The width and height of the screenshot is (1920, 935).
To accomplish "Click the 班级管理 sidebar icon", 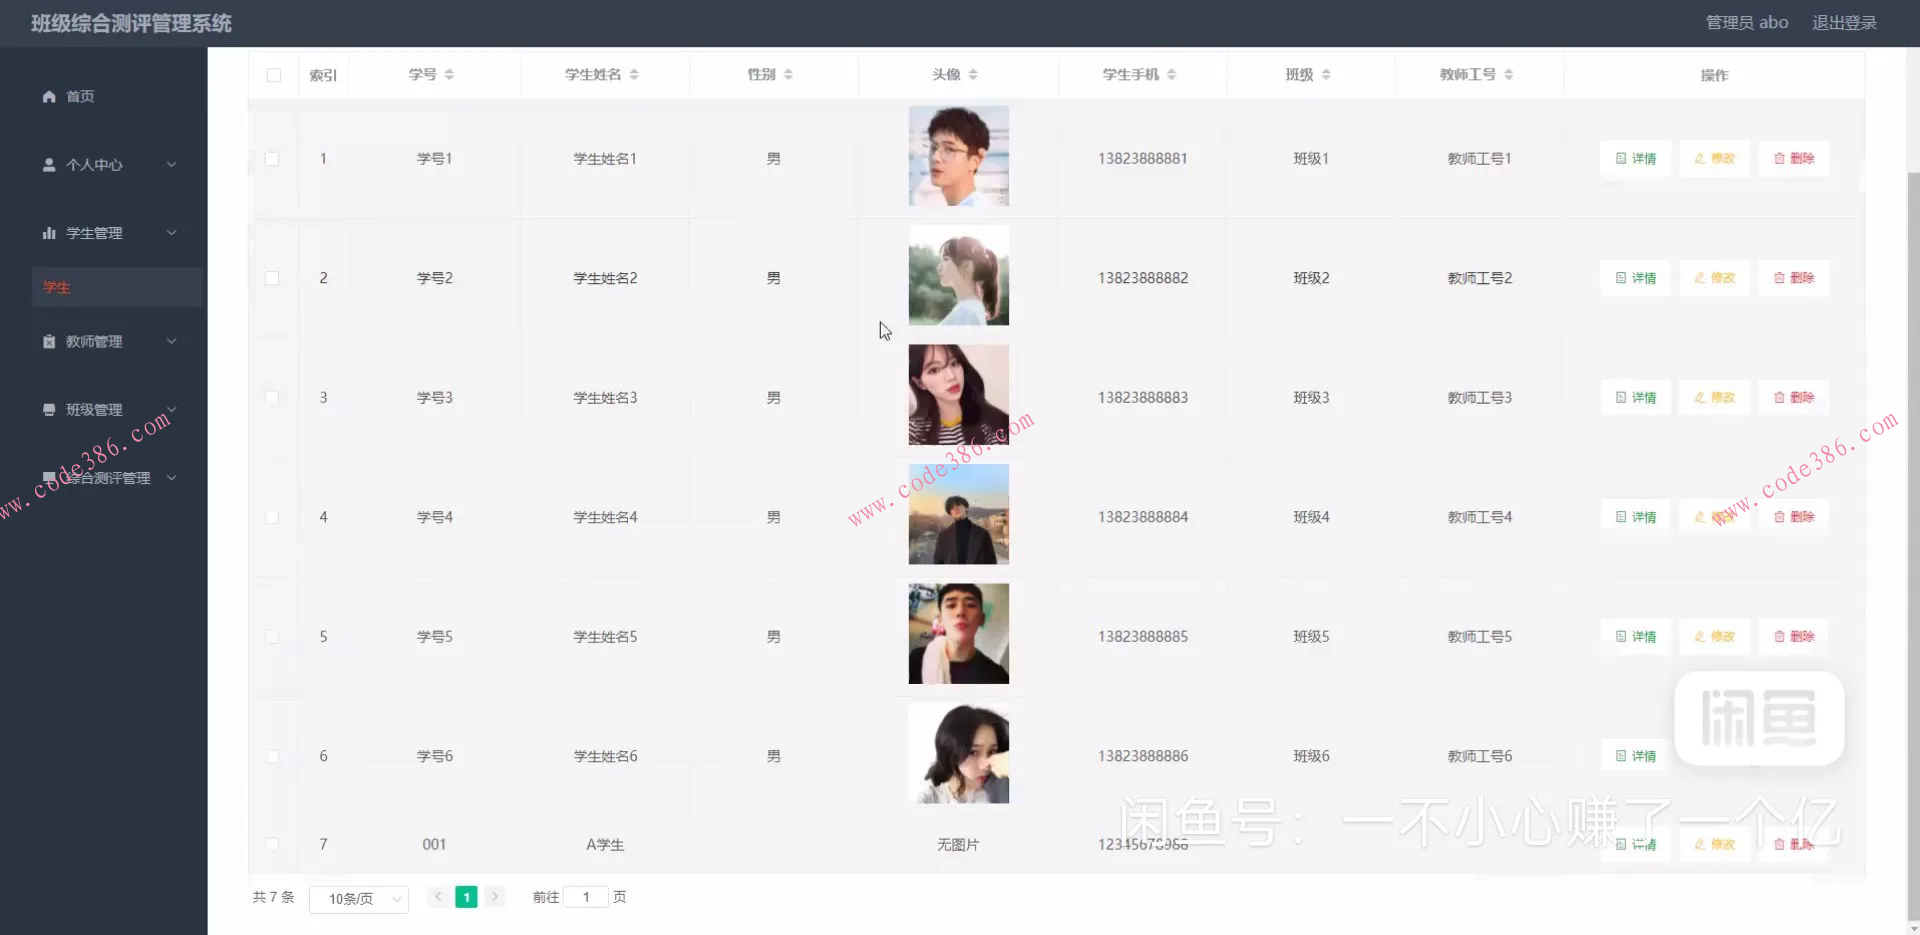I will (48, 409).
